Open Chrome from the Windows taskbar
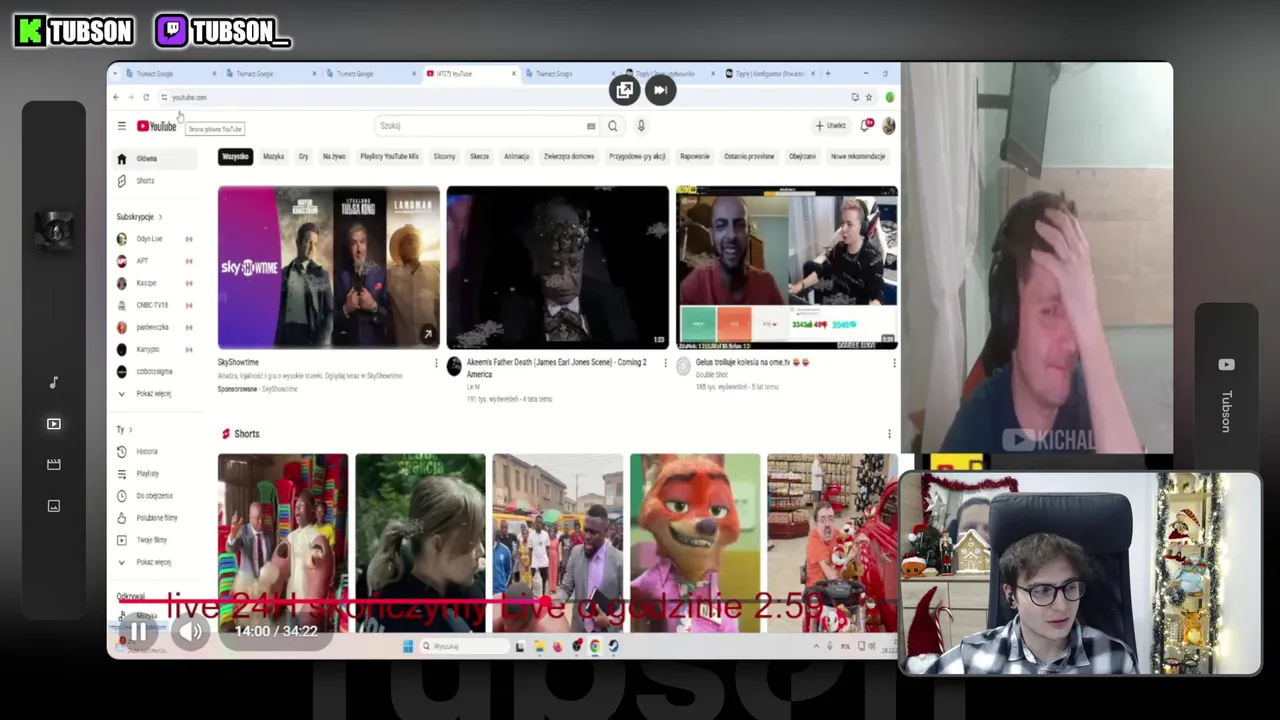This screenshot has width=1280, height=720. tap(595, 646)
